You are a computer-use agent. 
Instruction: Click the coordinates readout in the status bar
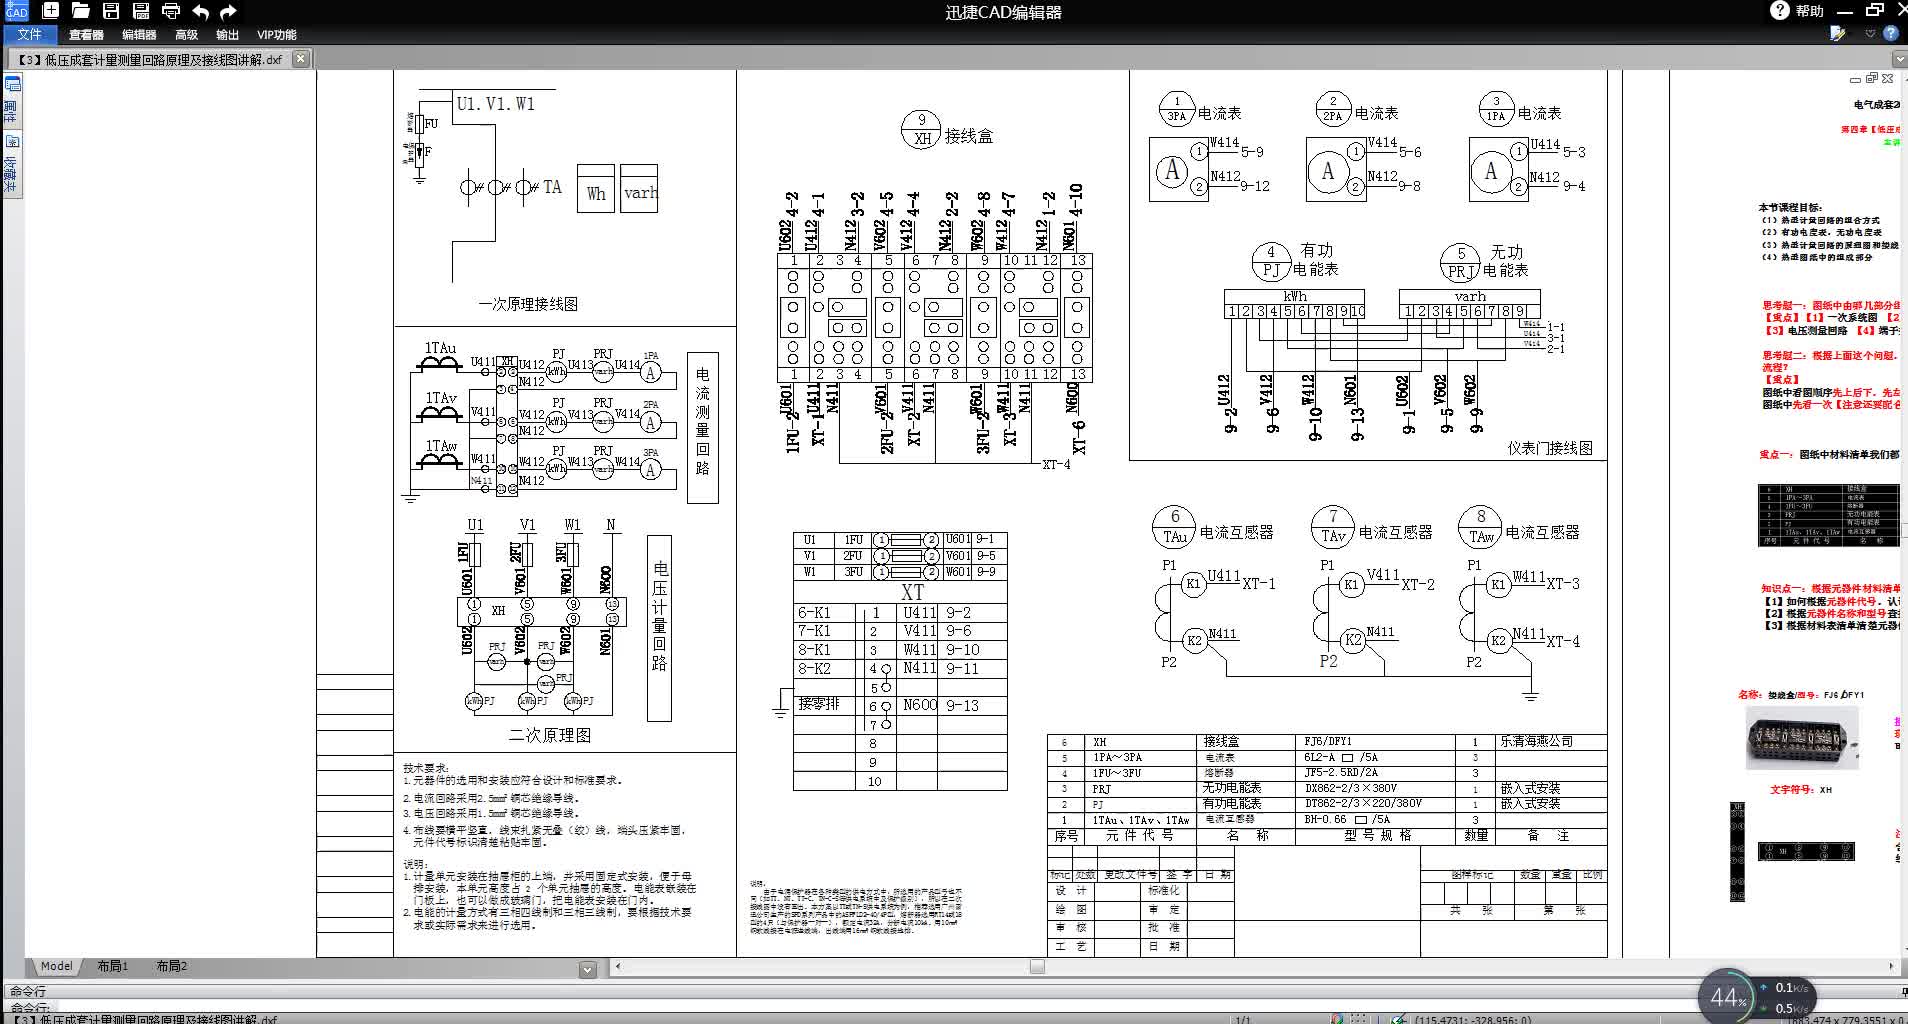(1472, 1019)
